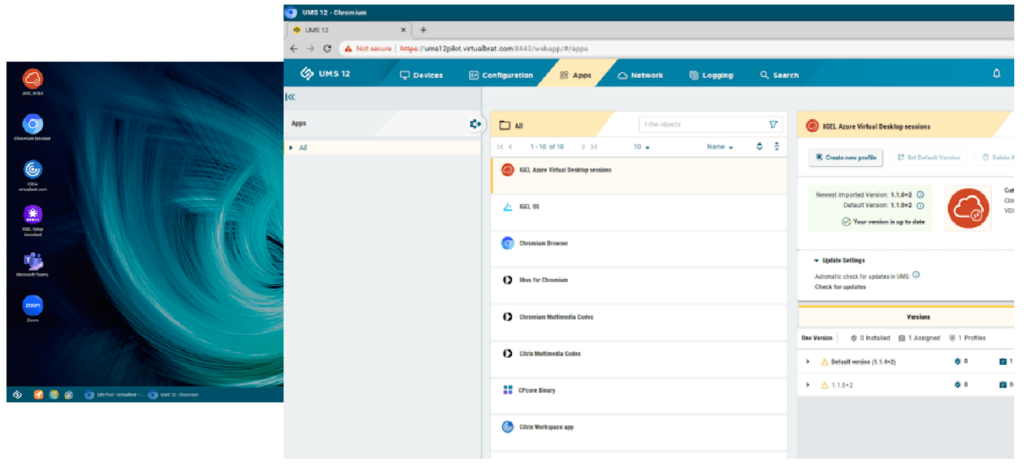Click the Azure Virtual Desktop app thumbnail
The height and width of the screenshot is (466, 1024).
(968, 208)
